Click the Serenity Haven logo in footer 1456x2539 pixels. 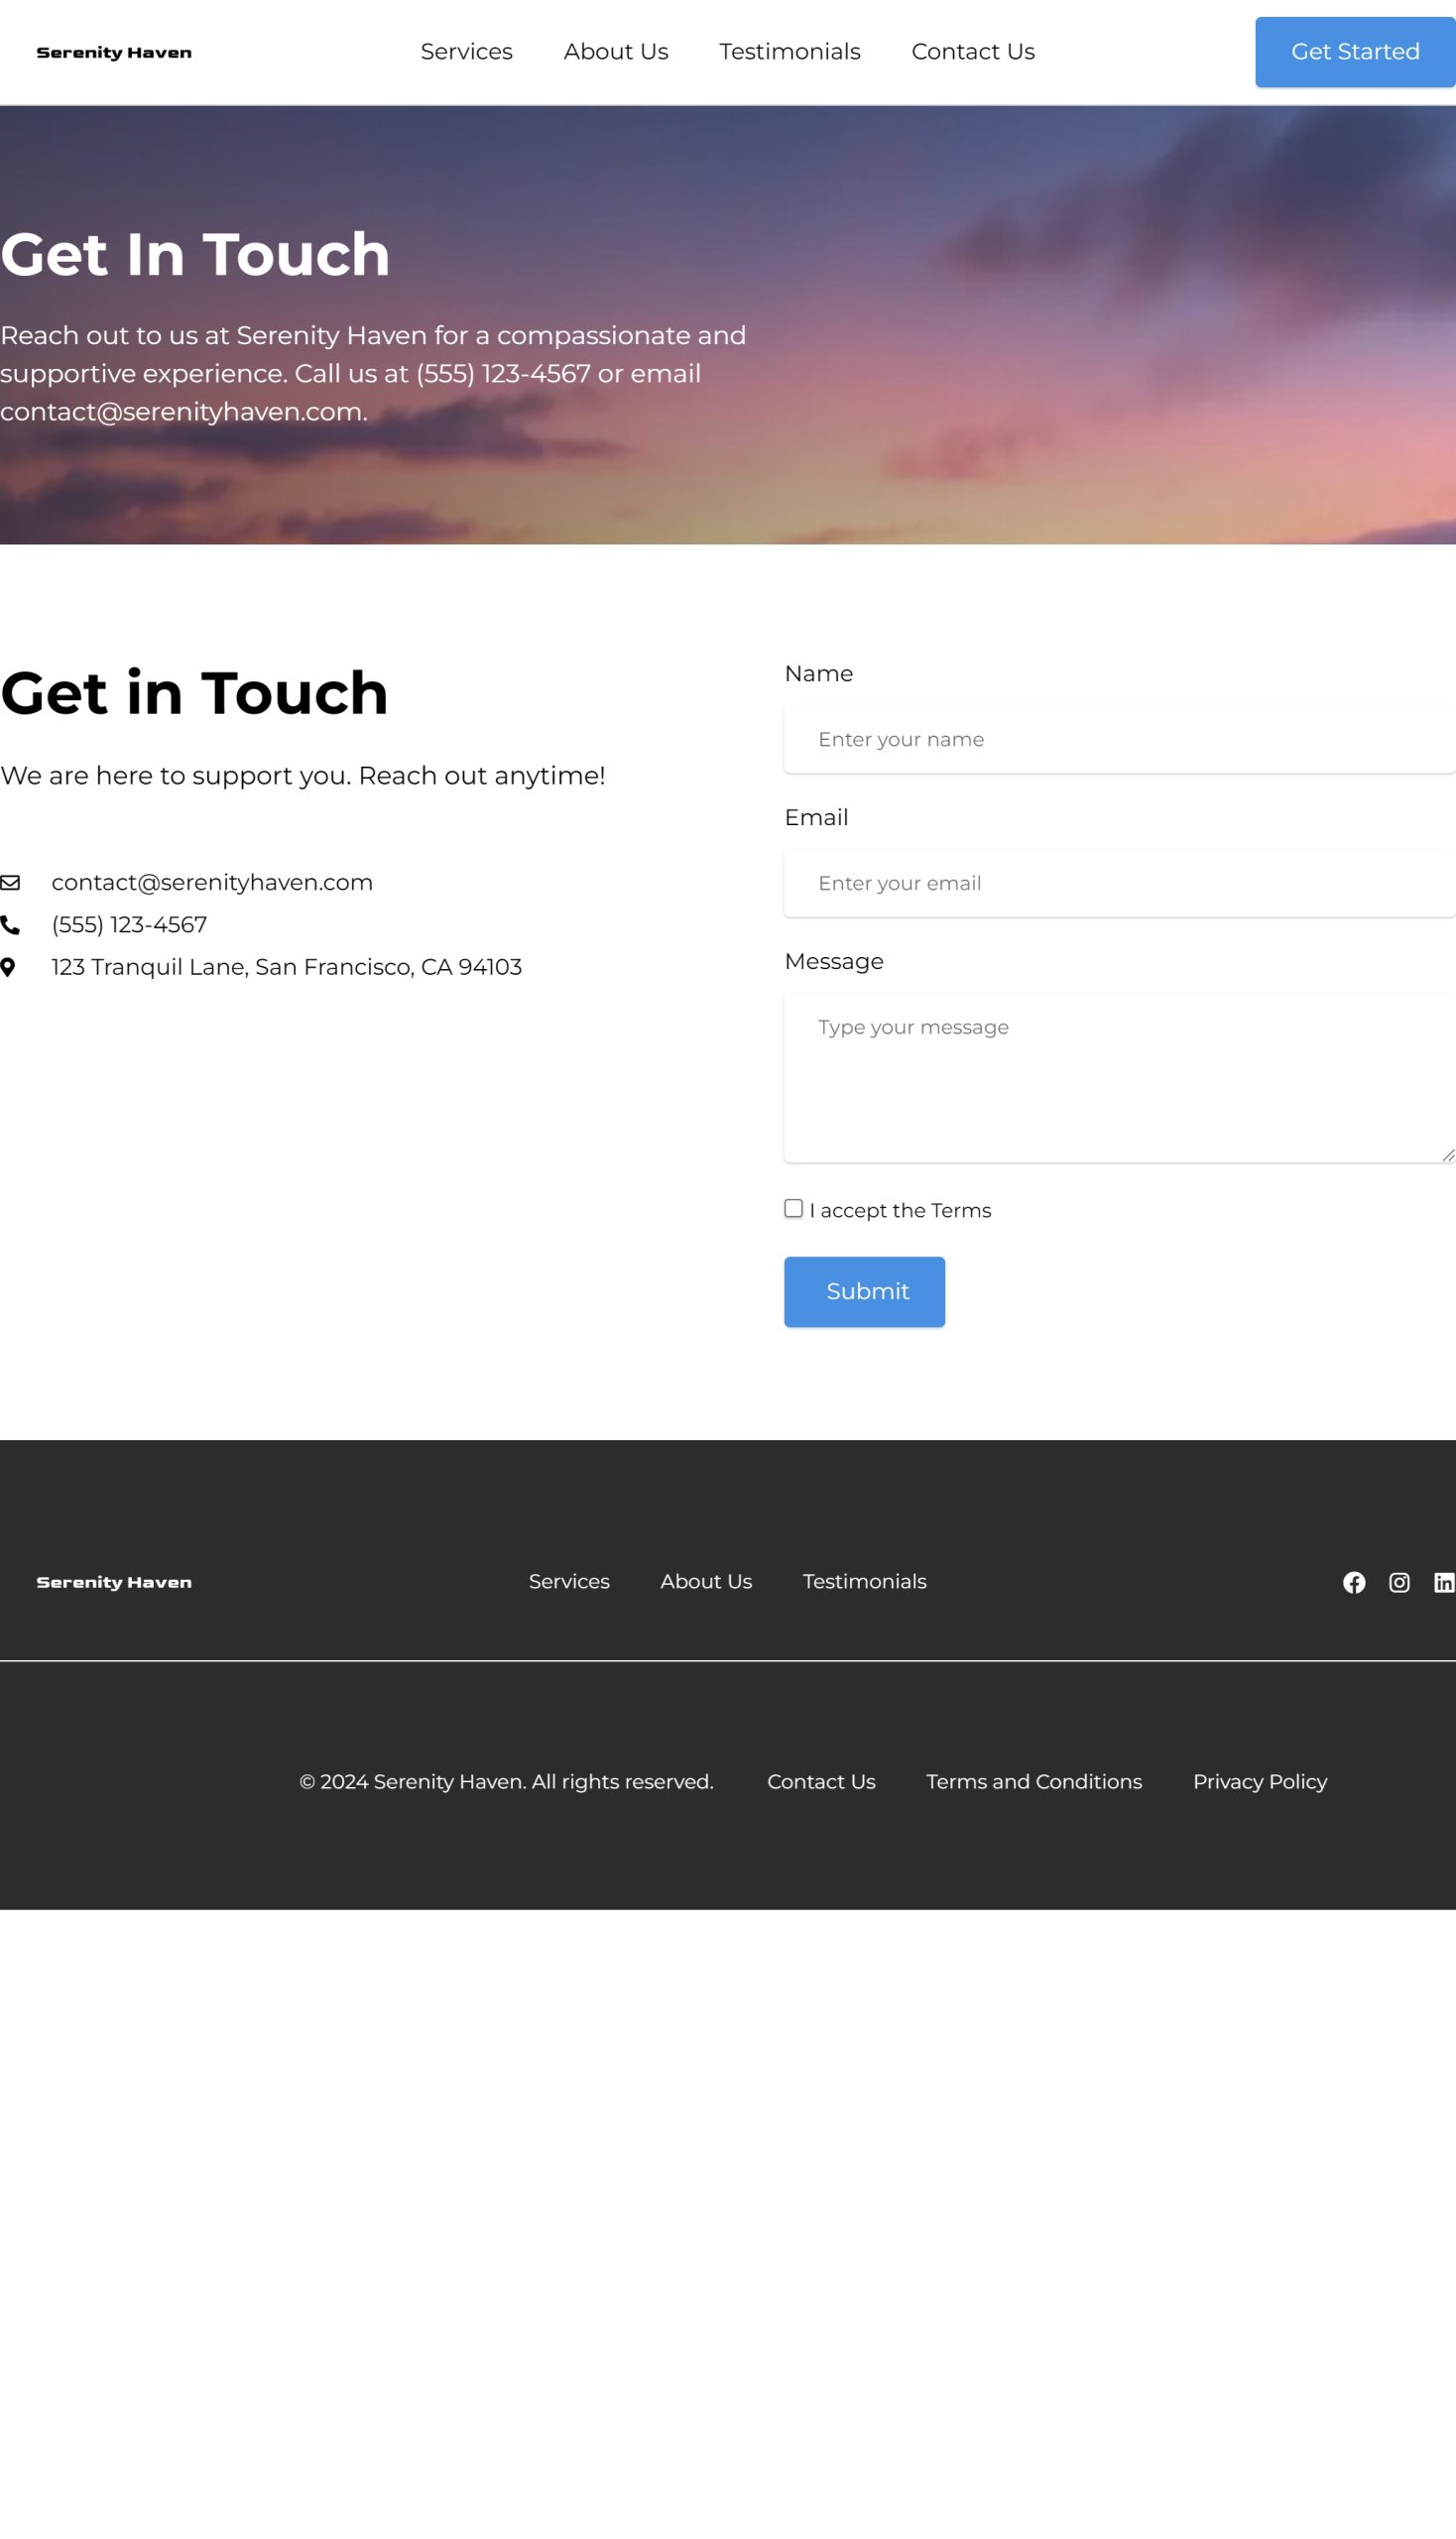[114, 1581]
